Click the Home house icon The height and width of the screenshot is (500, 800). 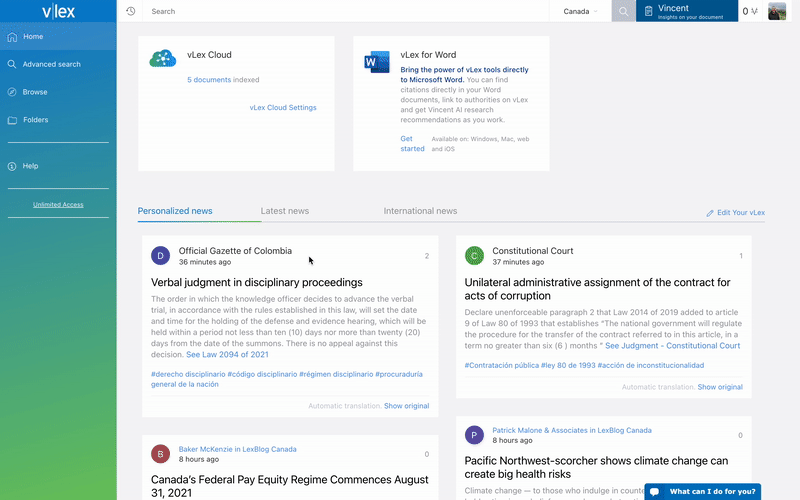tap(12, 37)
